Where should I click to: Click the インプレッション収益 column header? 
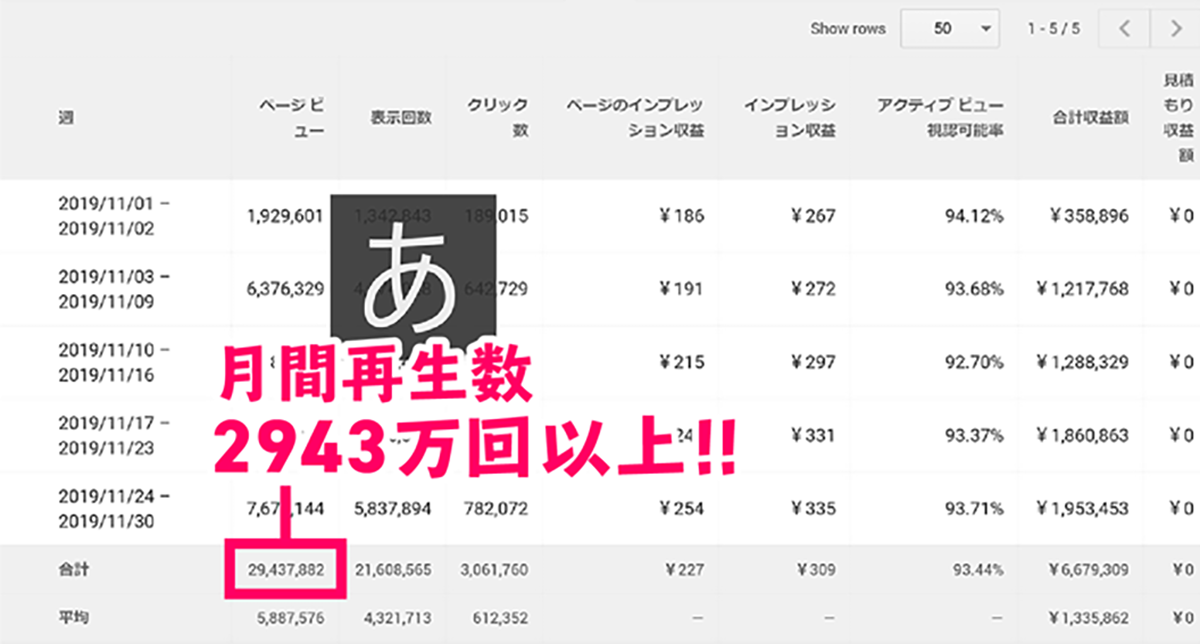click(x=790, y=118)
